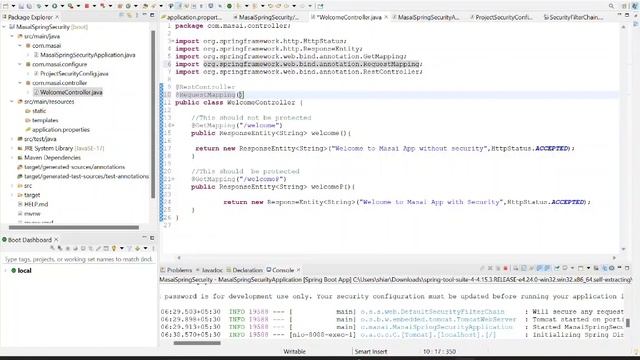
Task: Minimize the Console view
Action: point(619,267)
